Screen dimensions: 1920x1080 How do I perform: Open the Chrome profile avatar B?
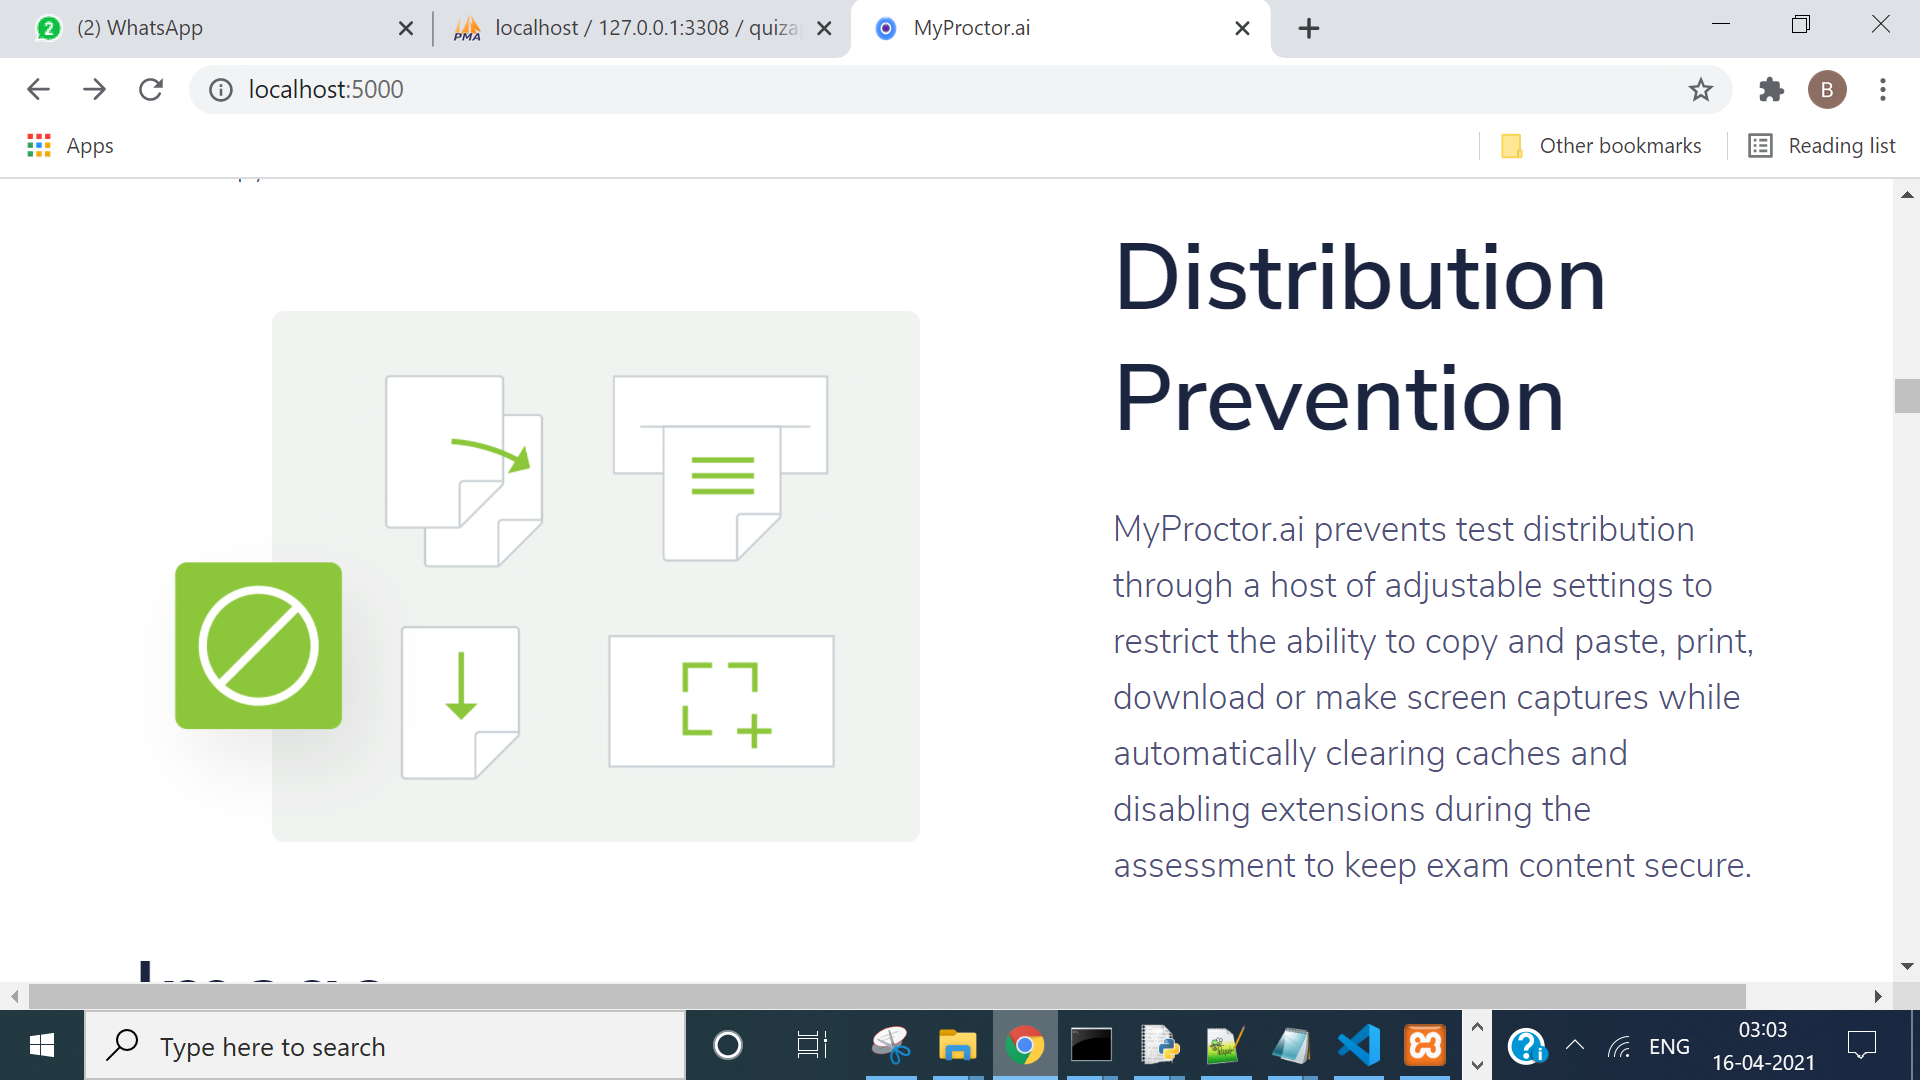[x=1826, y=90]
